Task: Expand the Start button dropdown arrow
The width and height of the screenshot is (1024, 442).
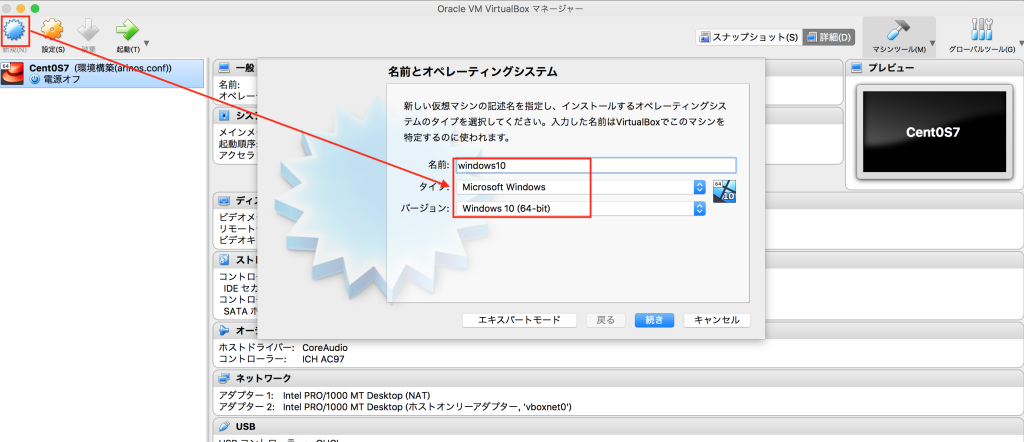Action: tap(147, 43)
